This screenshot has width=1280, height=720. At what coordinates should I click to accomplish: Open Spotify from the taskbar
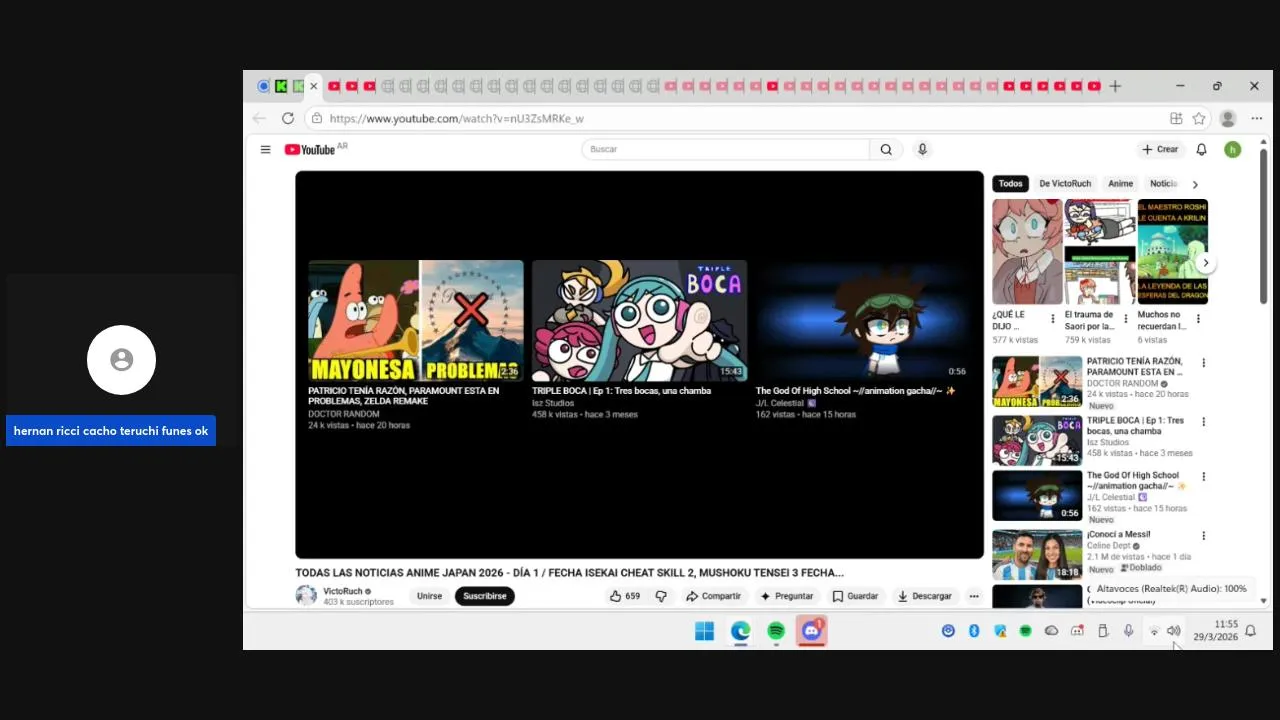click(776, 631)
